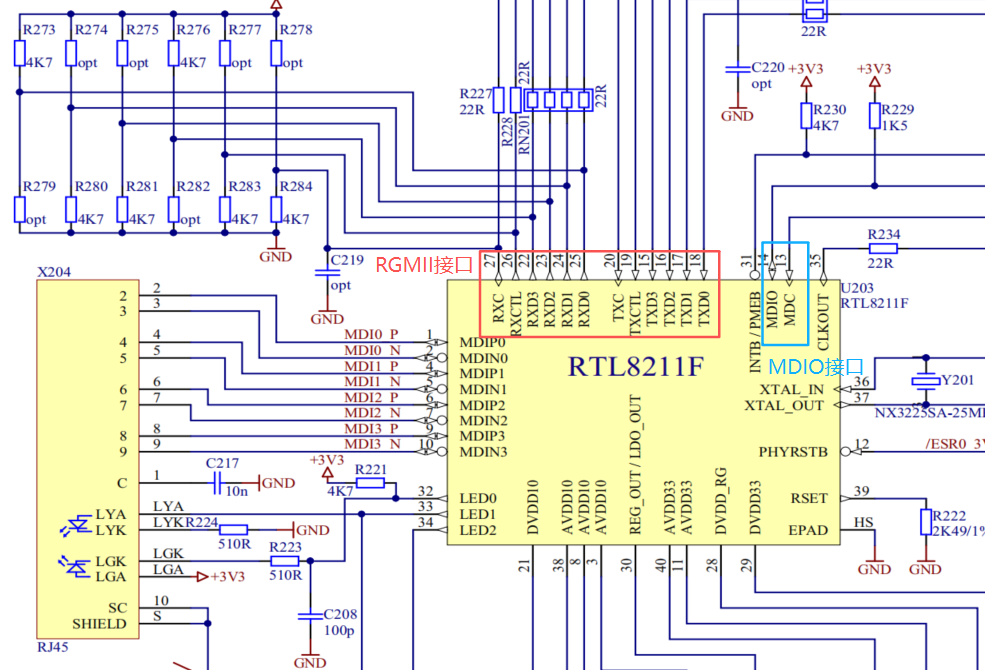Click the HS label near EPAD
This screenshot has height=670, width=985.
[863, 522]
